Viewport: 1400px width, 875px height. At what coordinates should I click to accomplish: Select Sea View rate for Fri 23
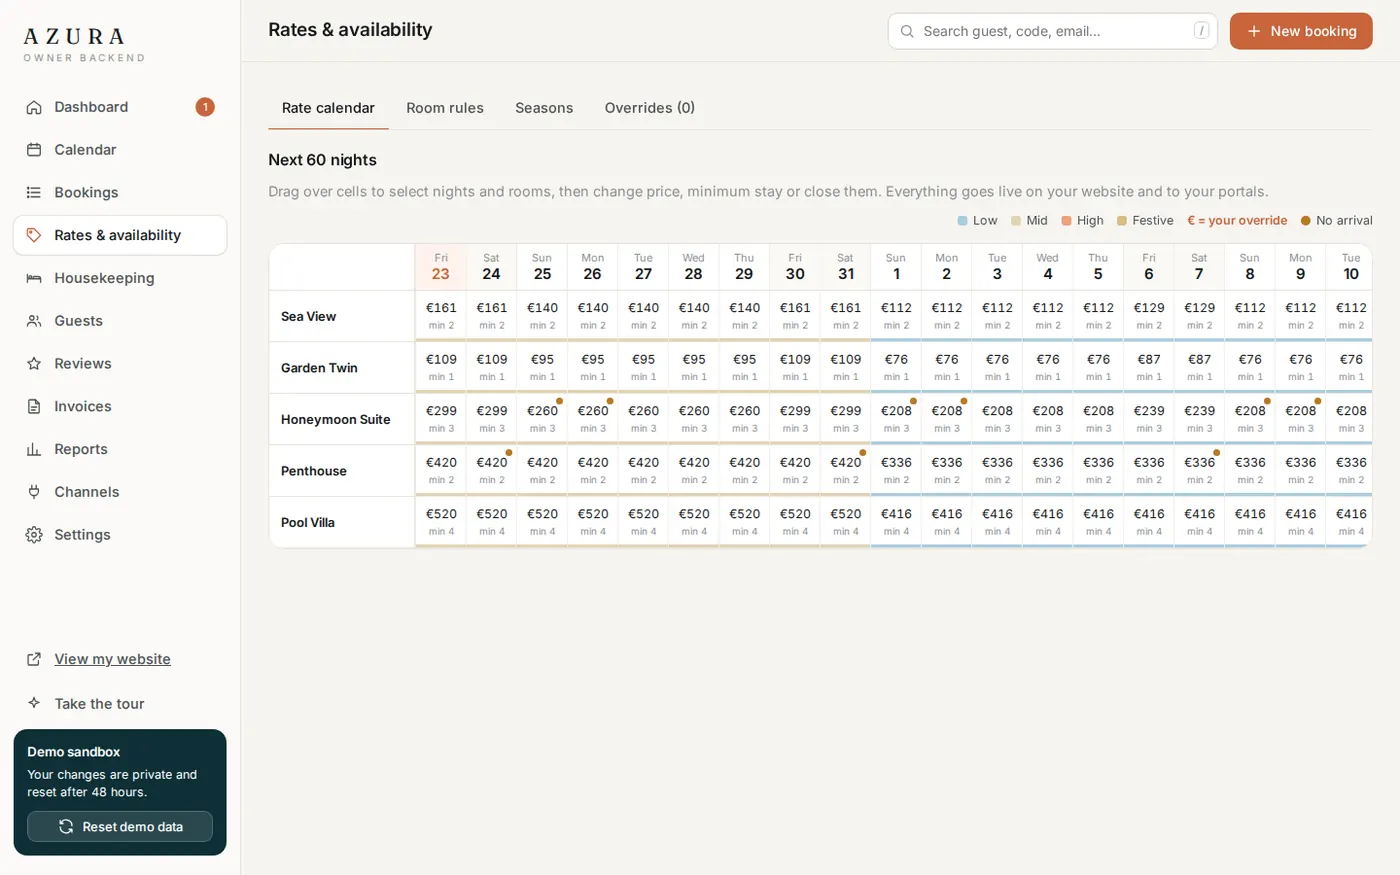point(441,316)
